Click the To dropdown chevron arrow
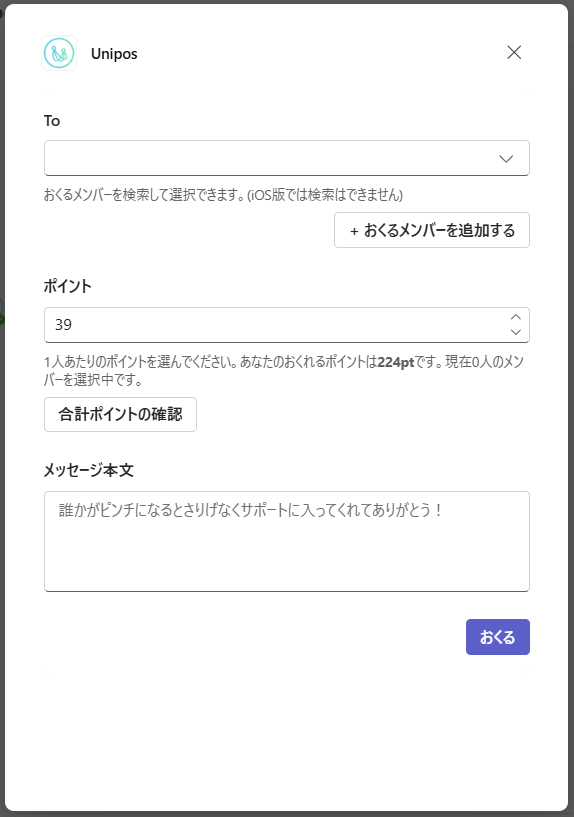The width and height of the screenshot is (574, 817). pyautogui.click(x=506, y=158)
